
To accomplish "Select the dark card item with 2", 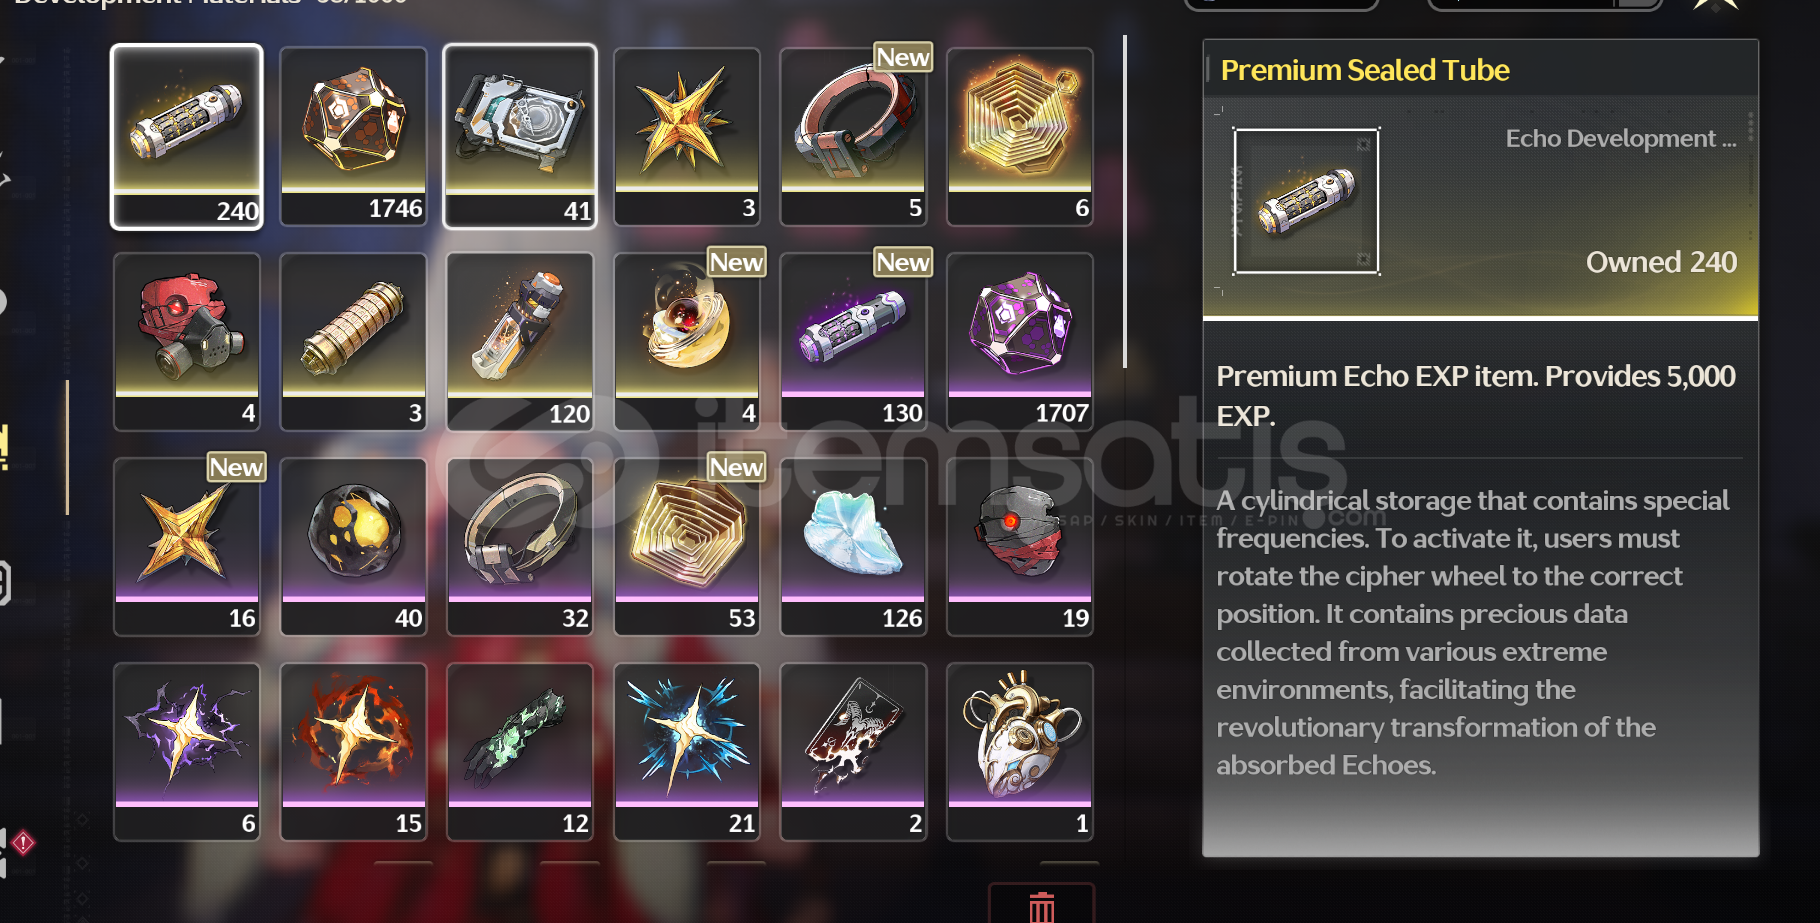I will click(x=854, y=752).
